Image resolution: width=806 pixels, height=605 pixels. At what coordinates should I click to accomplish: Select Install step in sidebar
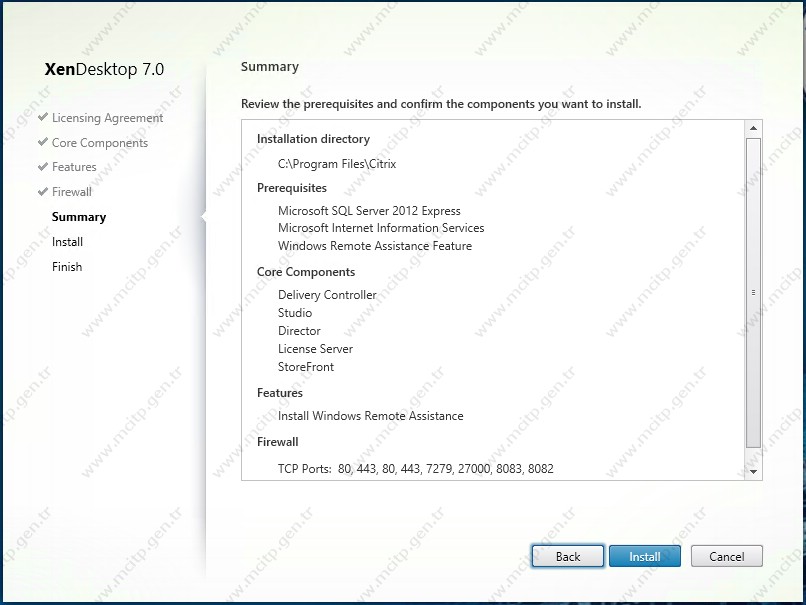(x=67, y=242)
